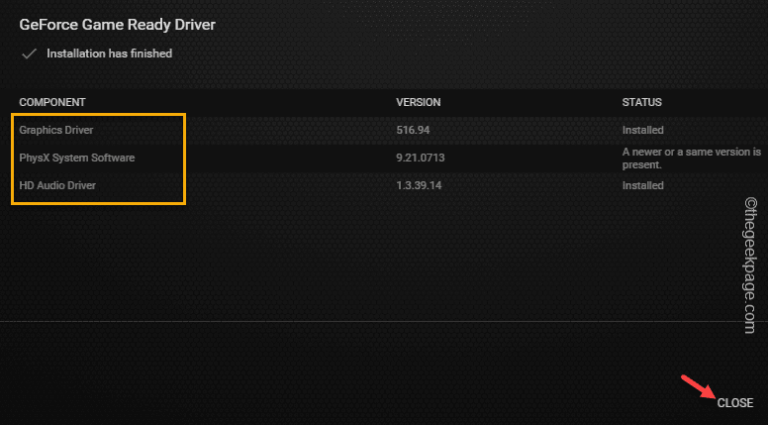Click the orange highlight box border

coord(185,160)
